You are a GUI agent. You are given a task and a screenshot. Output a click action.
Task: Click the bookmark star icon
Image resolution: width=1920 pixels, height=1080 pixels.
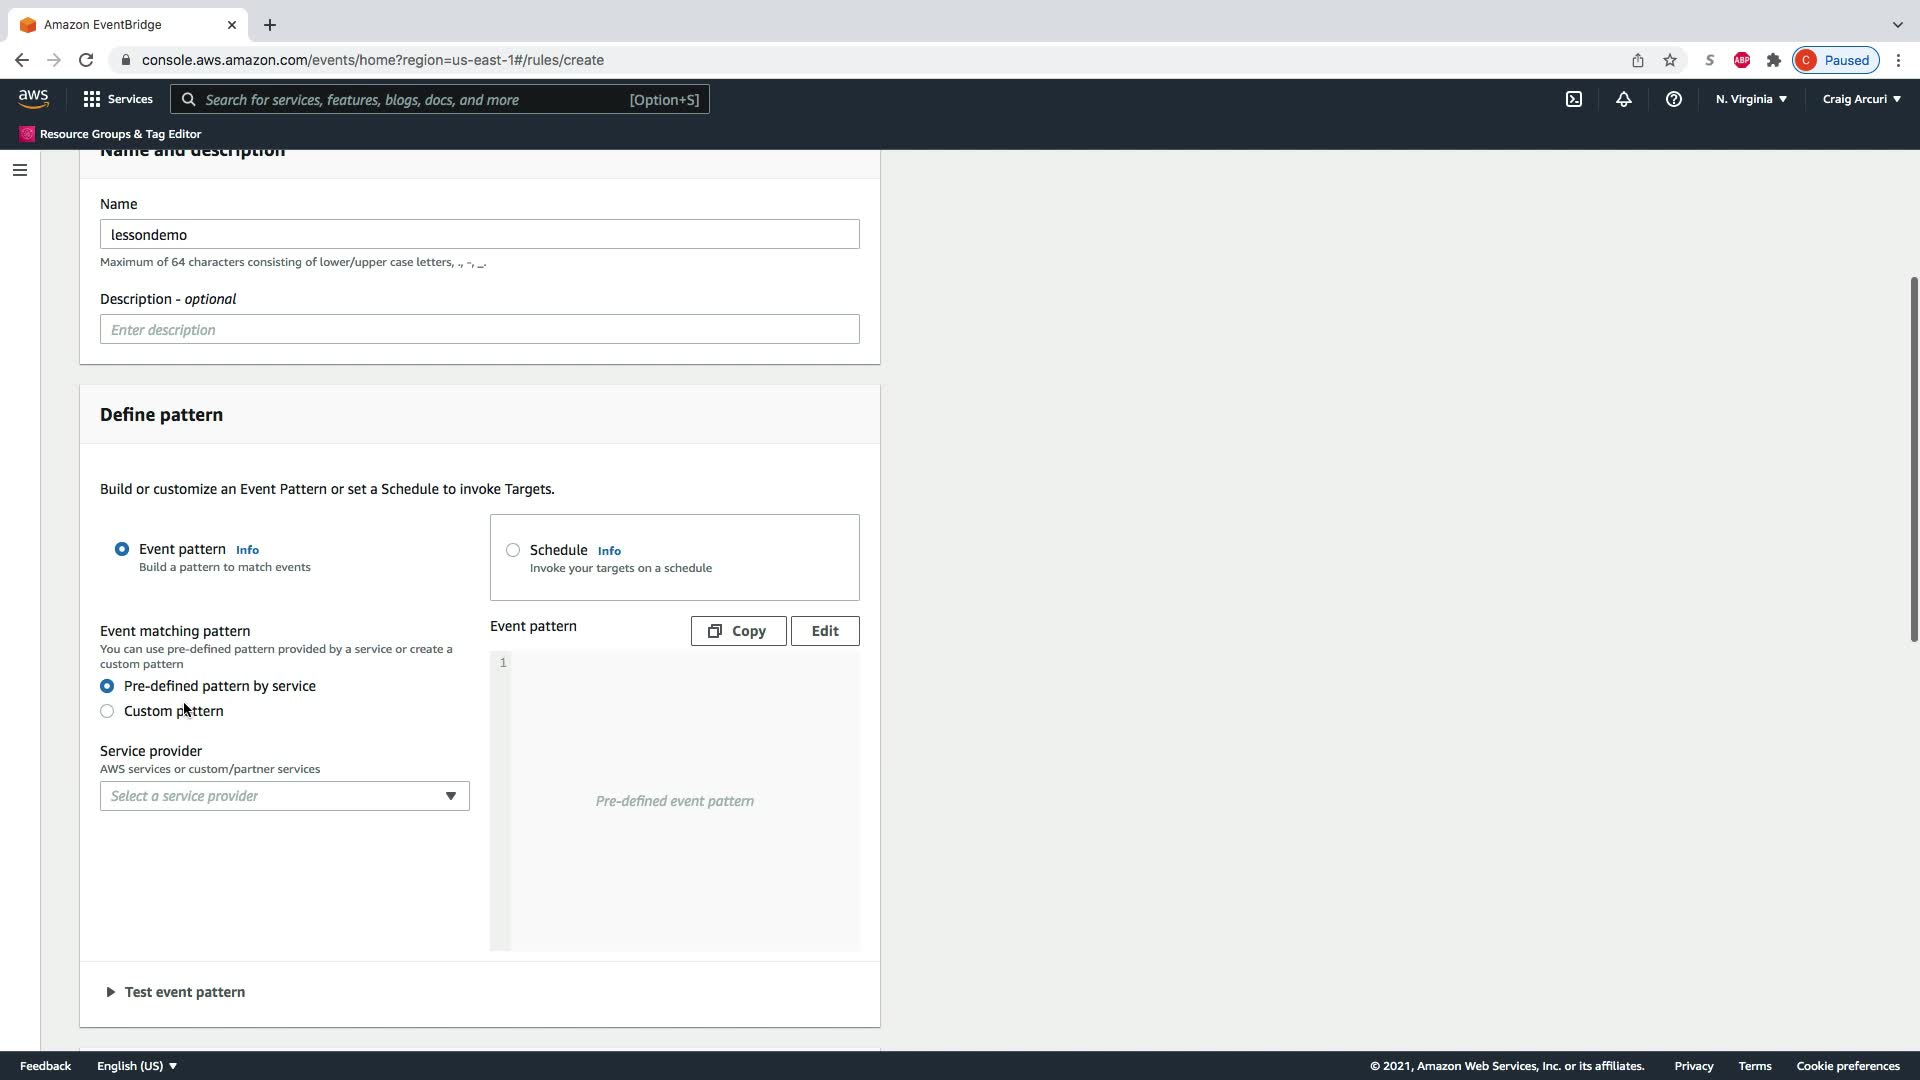(x=1670, y=60)
